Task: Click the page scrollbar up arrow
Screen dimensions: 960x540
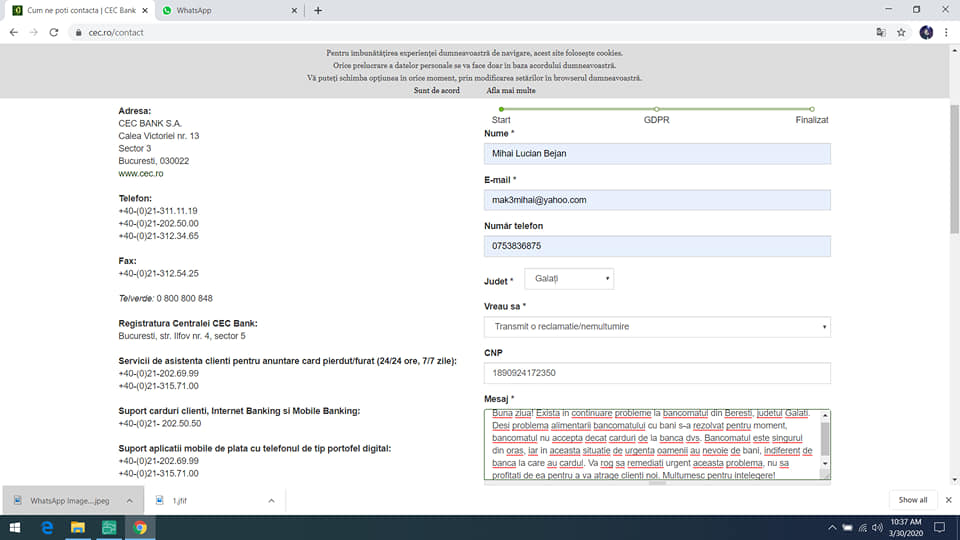Action: click(954, 51)
